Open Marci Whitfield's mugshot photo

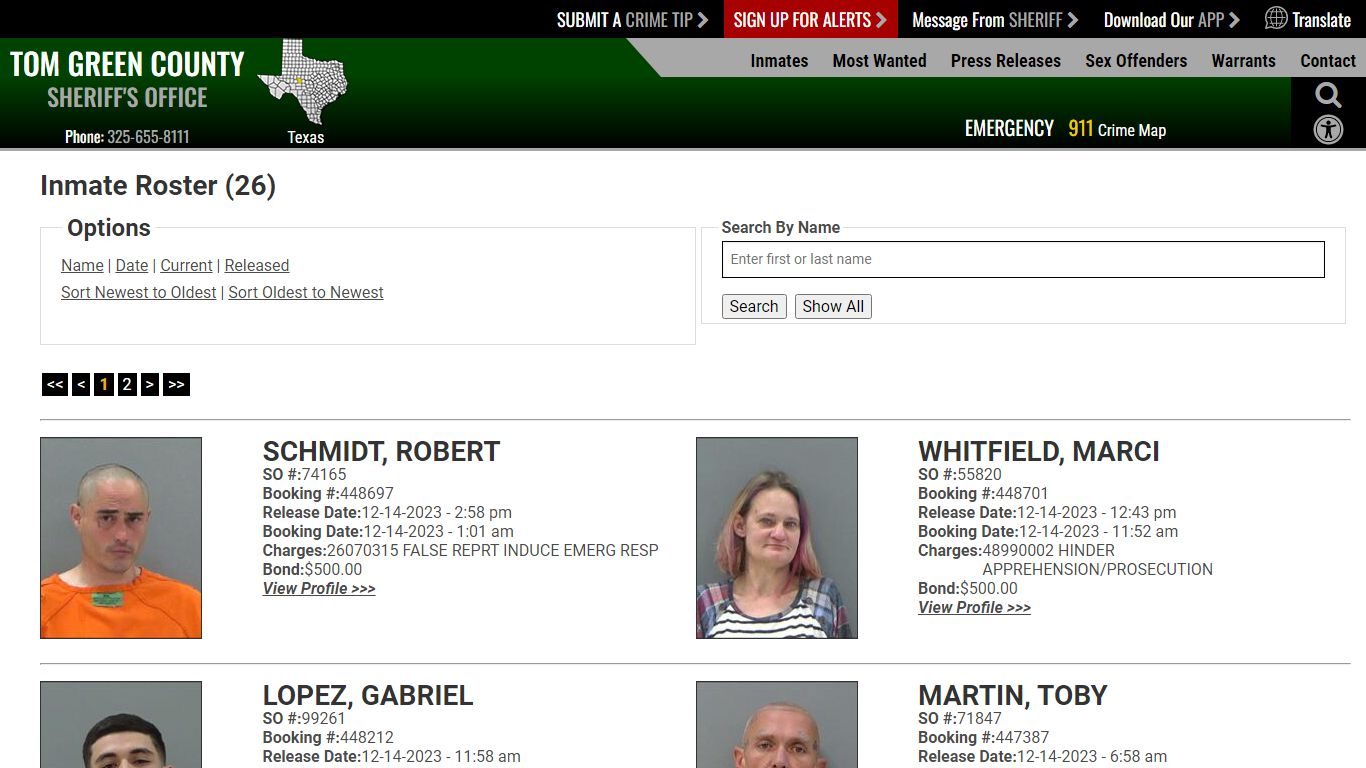[777, 538]
